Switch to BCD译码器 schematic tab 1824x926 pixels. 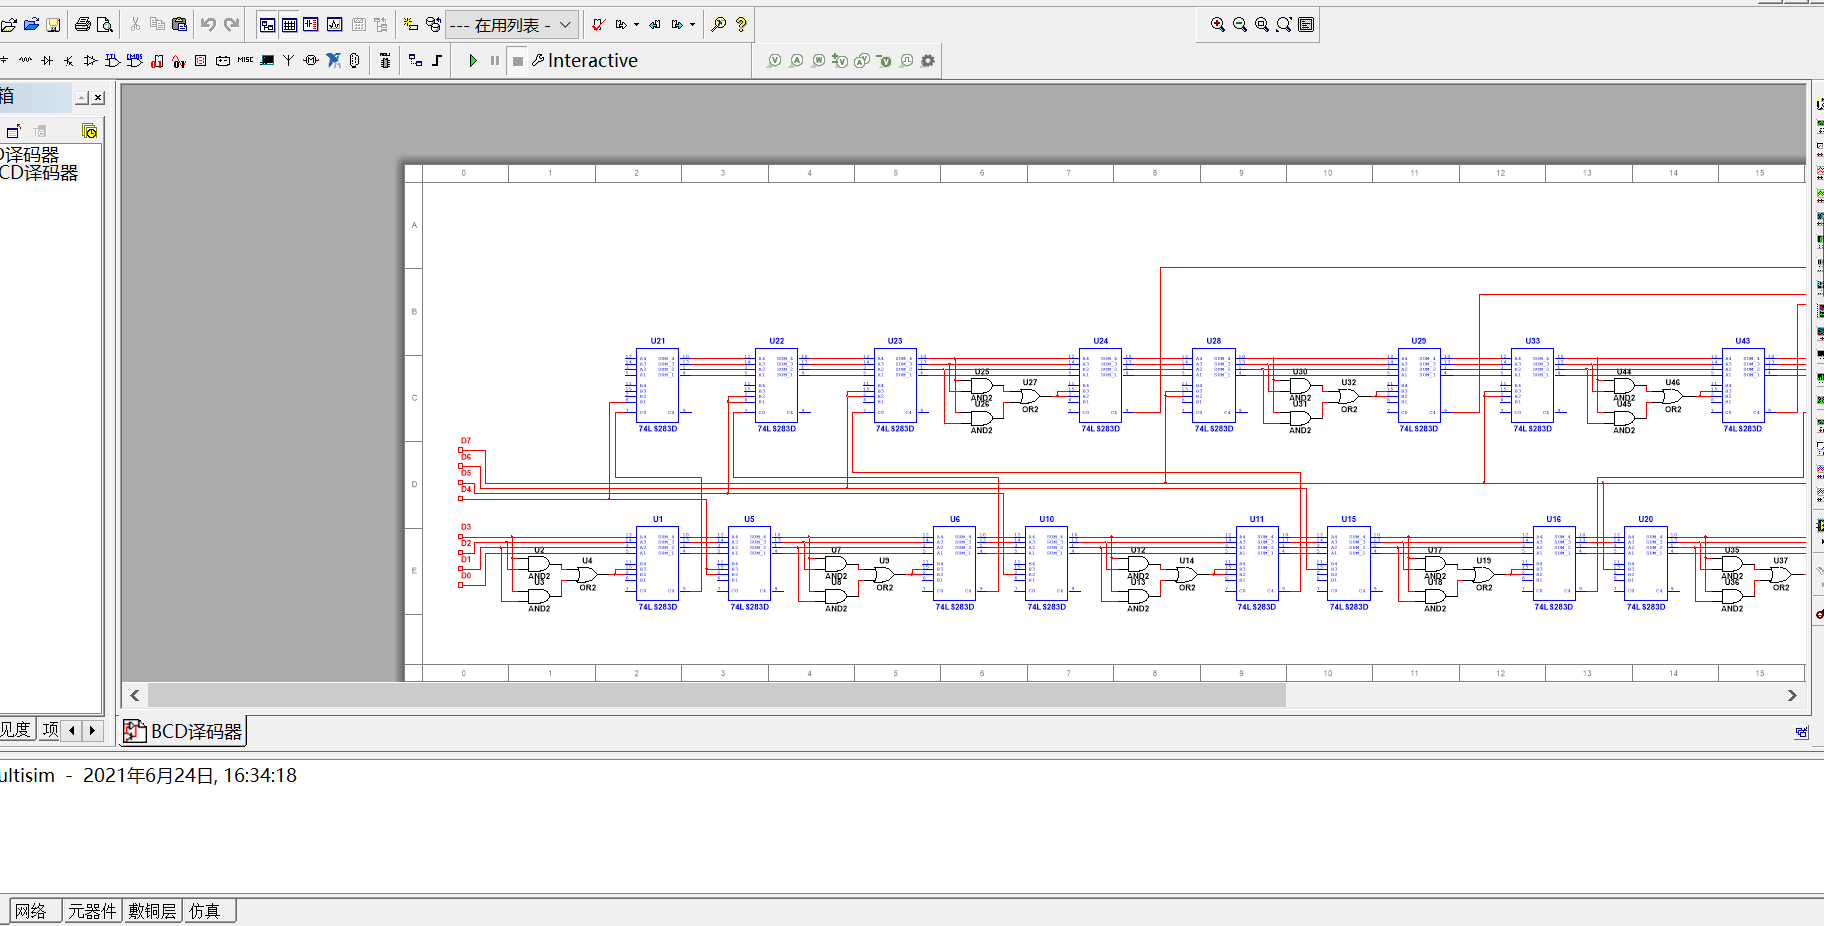[x=183, y=731]
